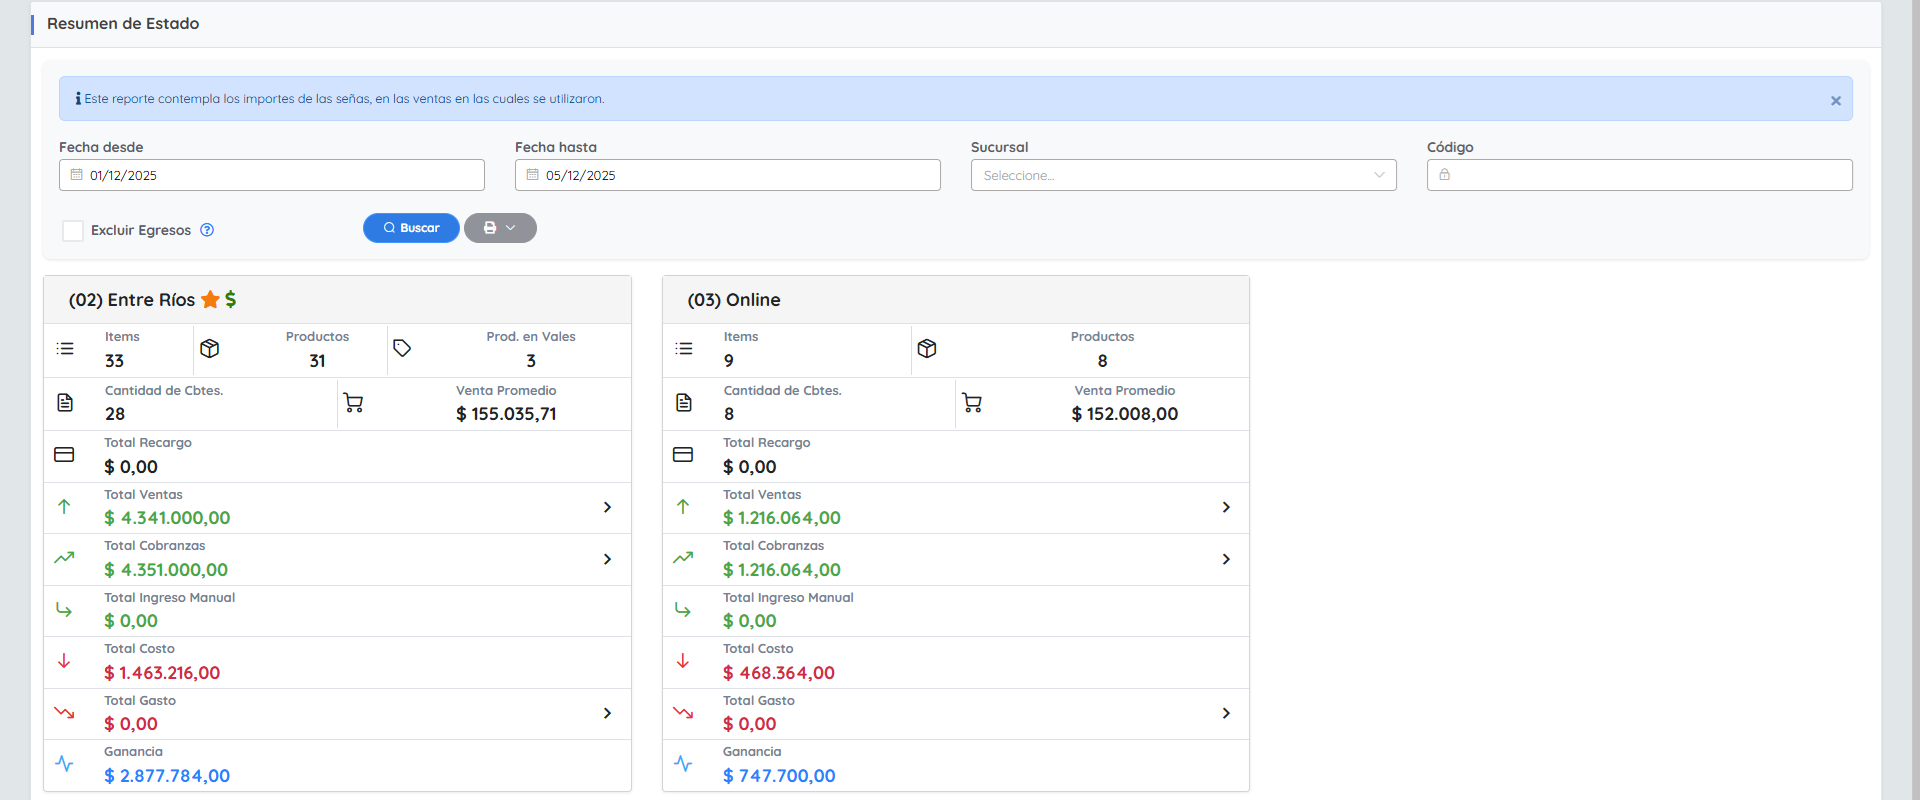Expand Total Cobranzas details for Online
This screenshot has height=800, width=1920.
point(1226,560)
